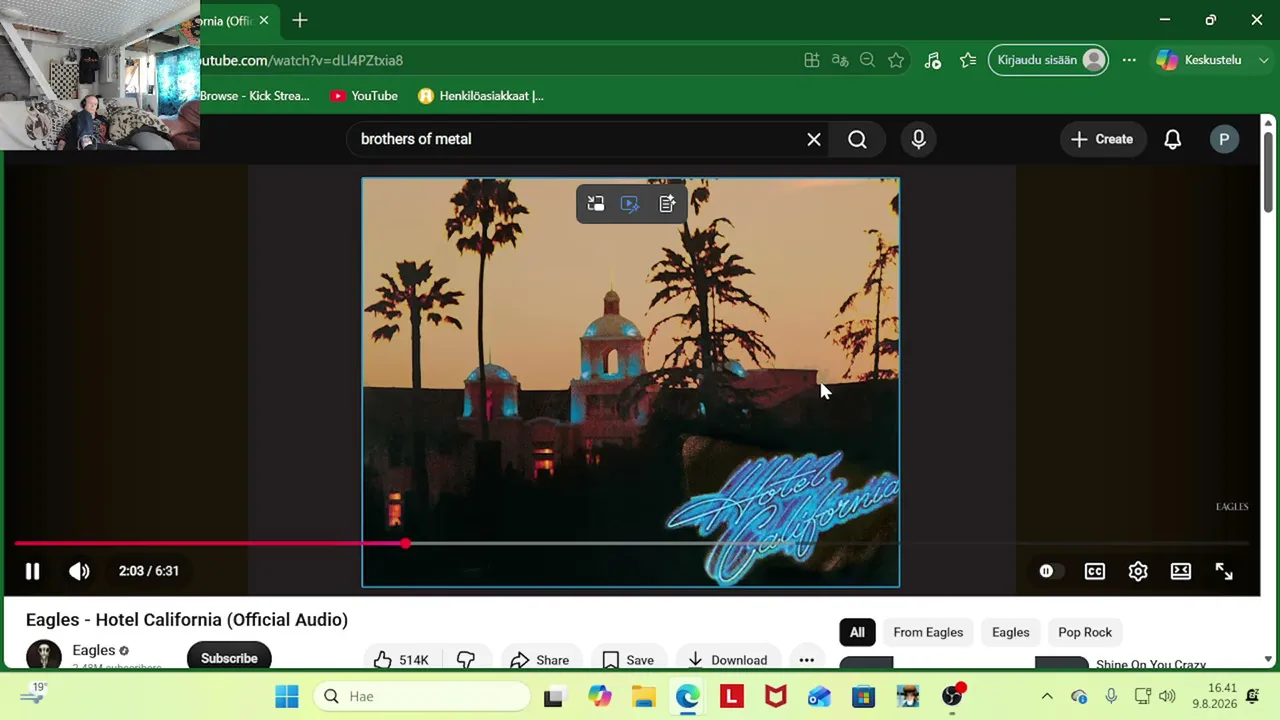Image resolution: width=1280 pixels, height=720 pixels.
Task: Click the video progress bar scrubber
Action: tap(405, 543)
